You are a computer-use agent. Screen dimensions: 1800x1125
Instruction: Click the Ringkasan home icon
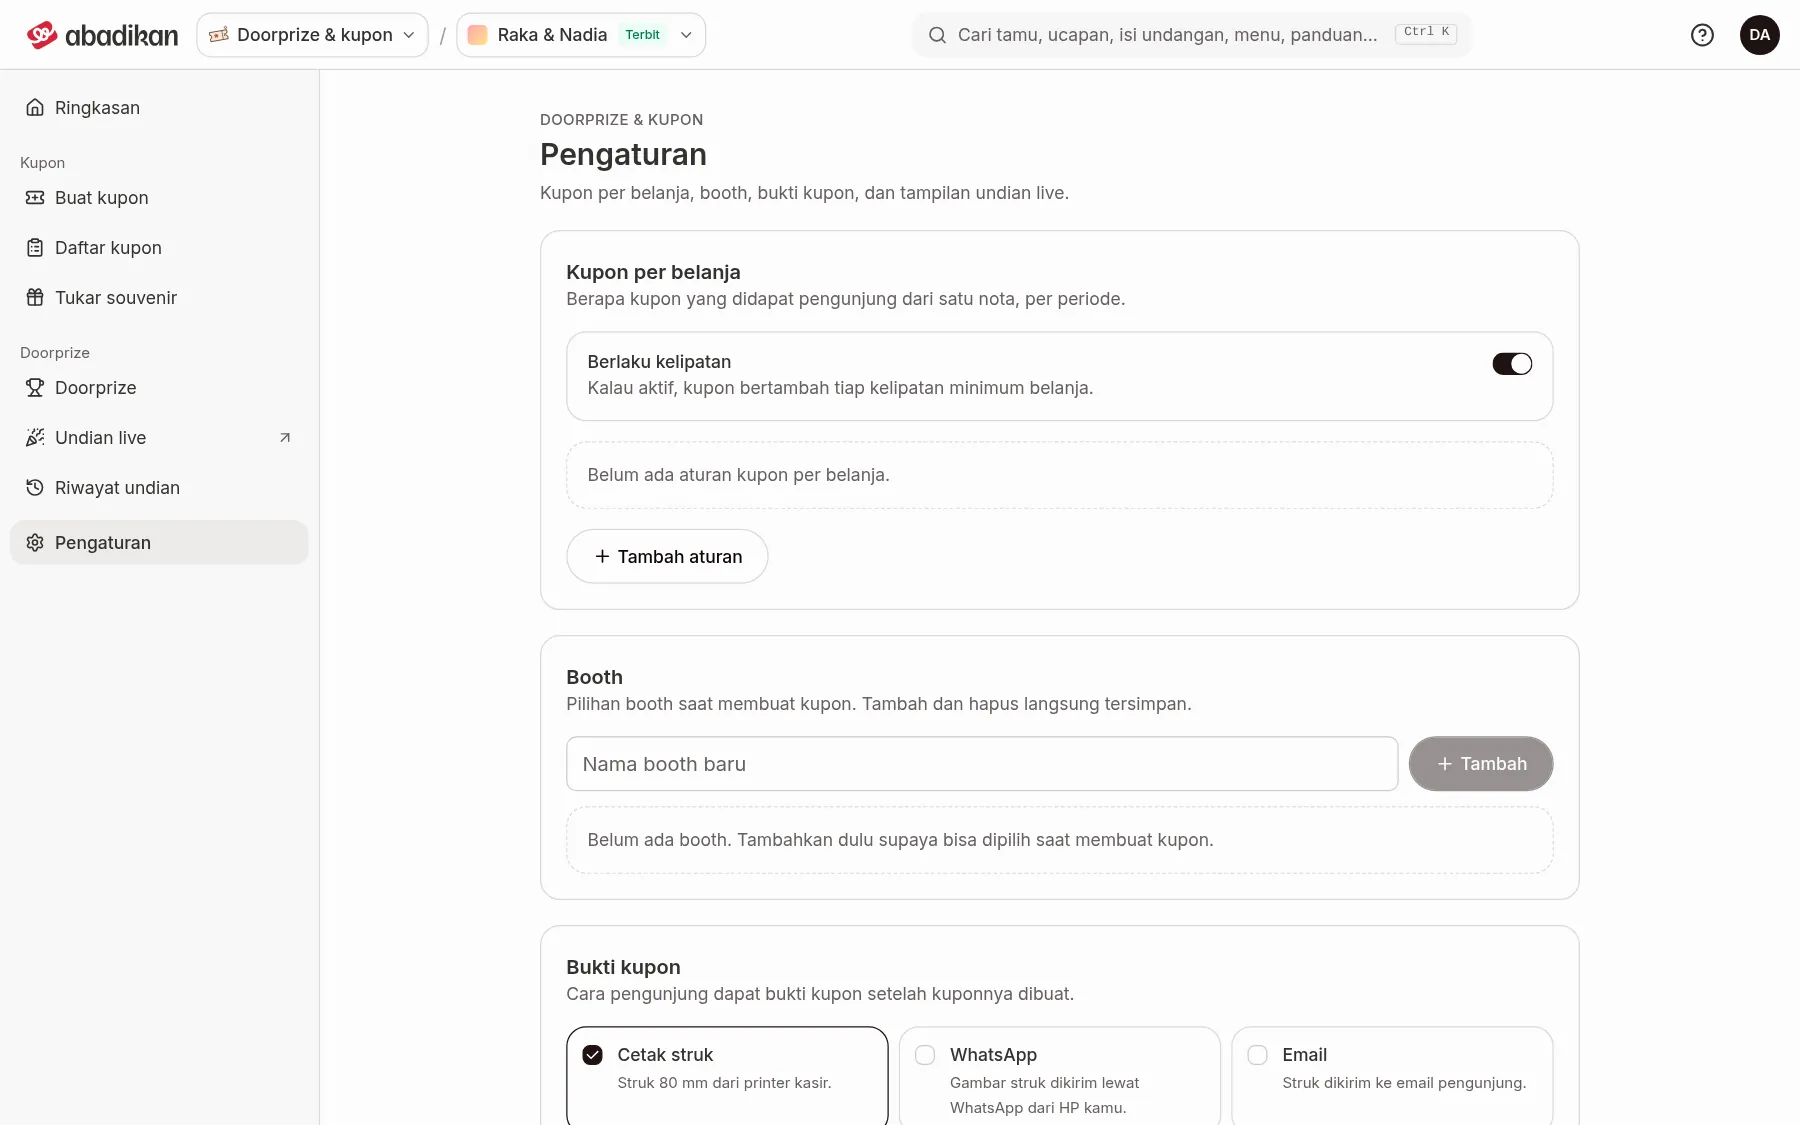35,108
